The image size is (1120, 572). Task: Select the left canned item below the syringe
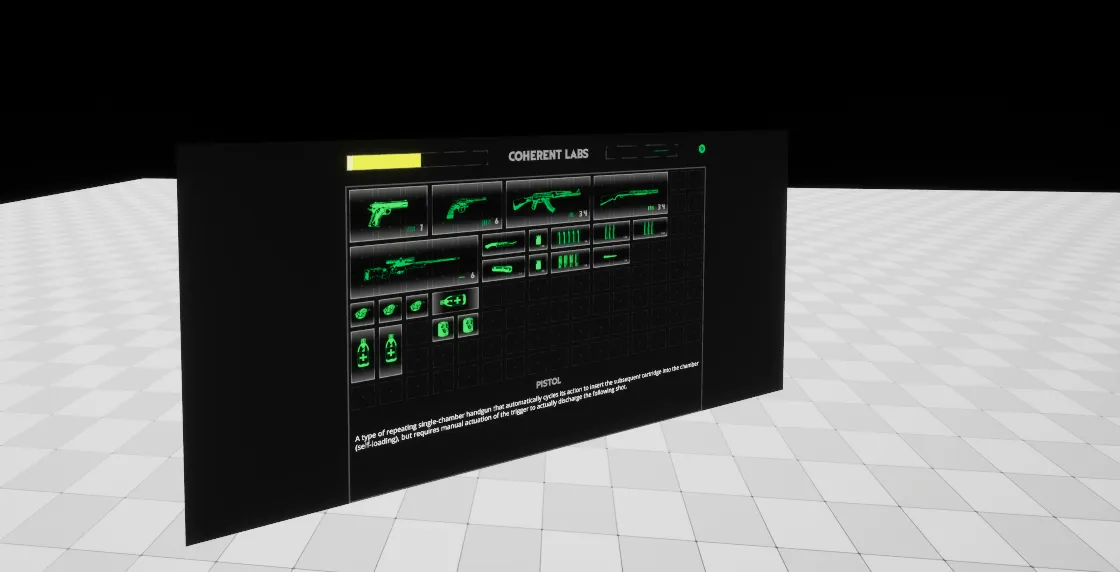443,328
